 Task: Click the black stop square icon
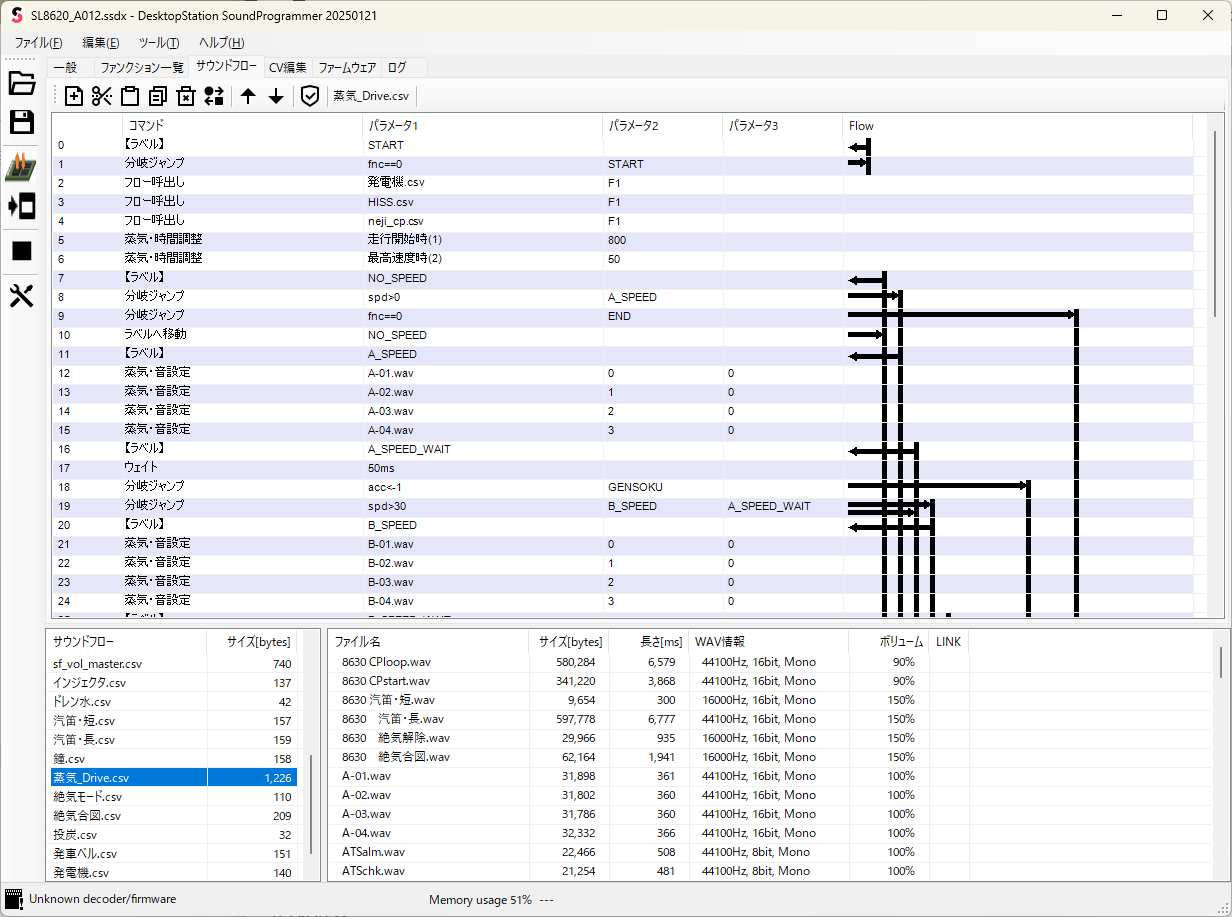point(22,251)
